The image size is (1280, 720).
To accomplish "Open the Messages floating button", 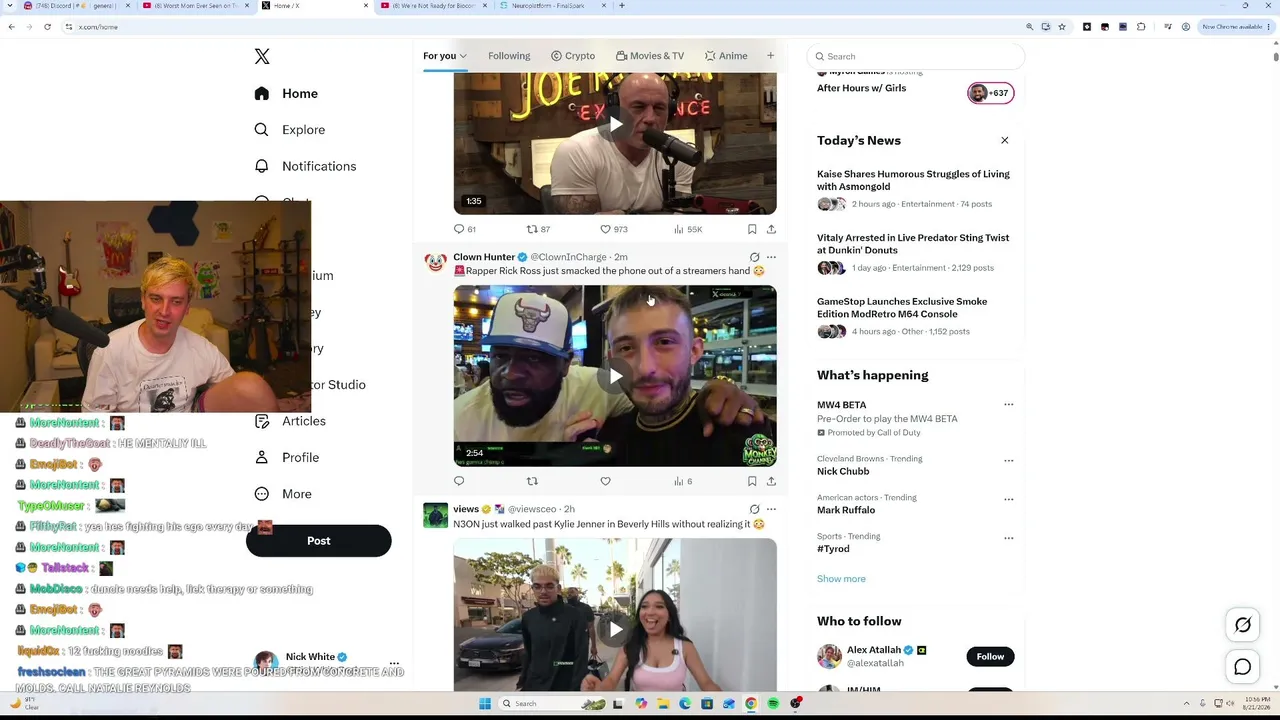I will click(1243, 667).
